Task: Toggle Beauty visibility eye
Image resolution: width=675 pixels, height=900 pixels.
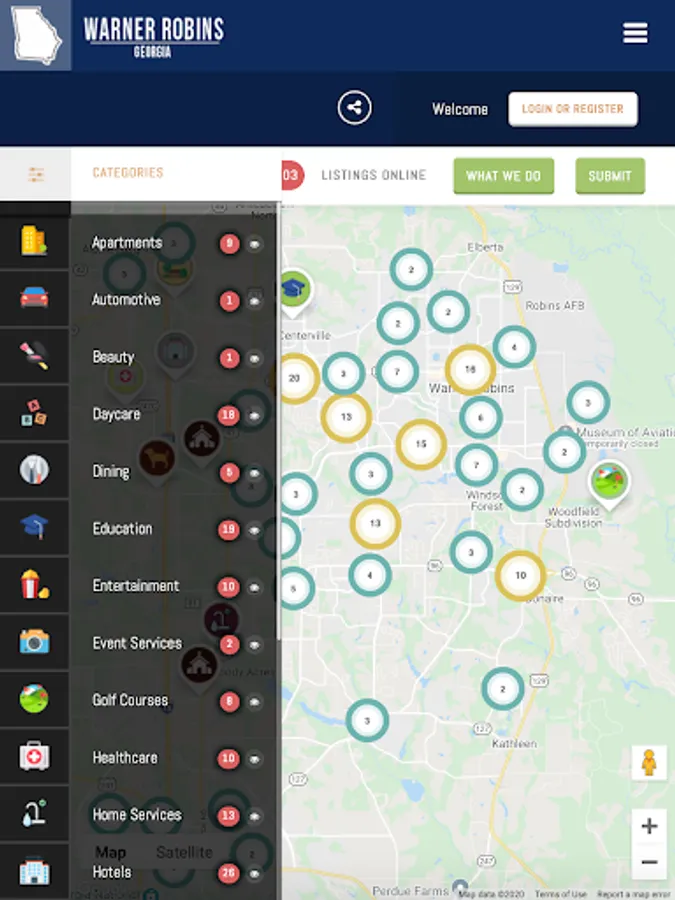Action: point(254,358)
